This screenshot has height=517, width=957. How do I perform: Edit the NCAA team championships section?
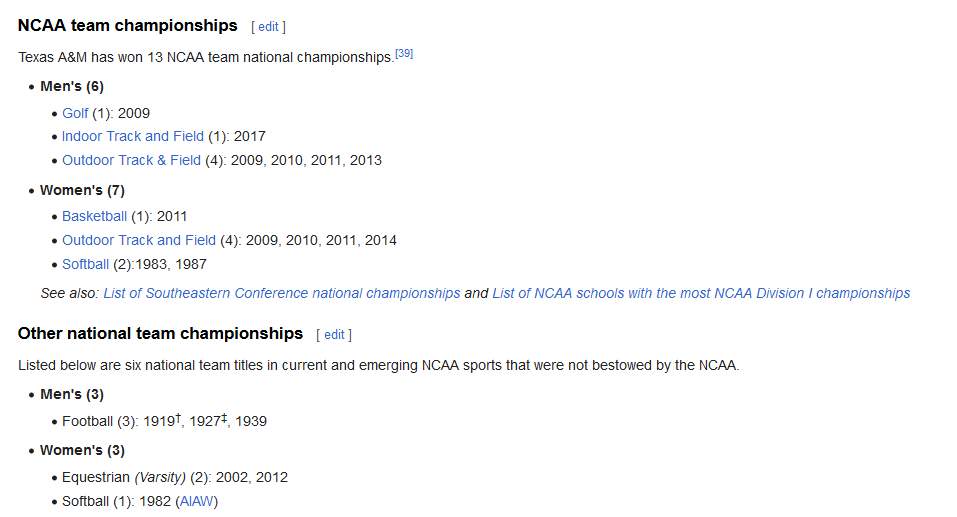point(268,27)
